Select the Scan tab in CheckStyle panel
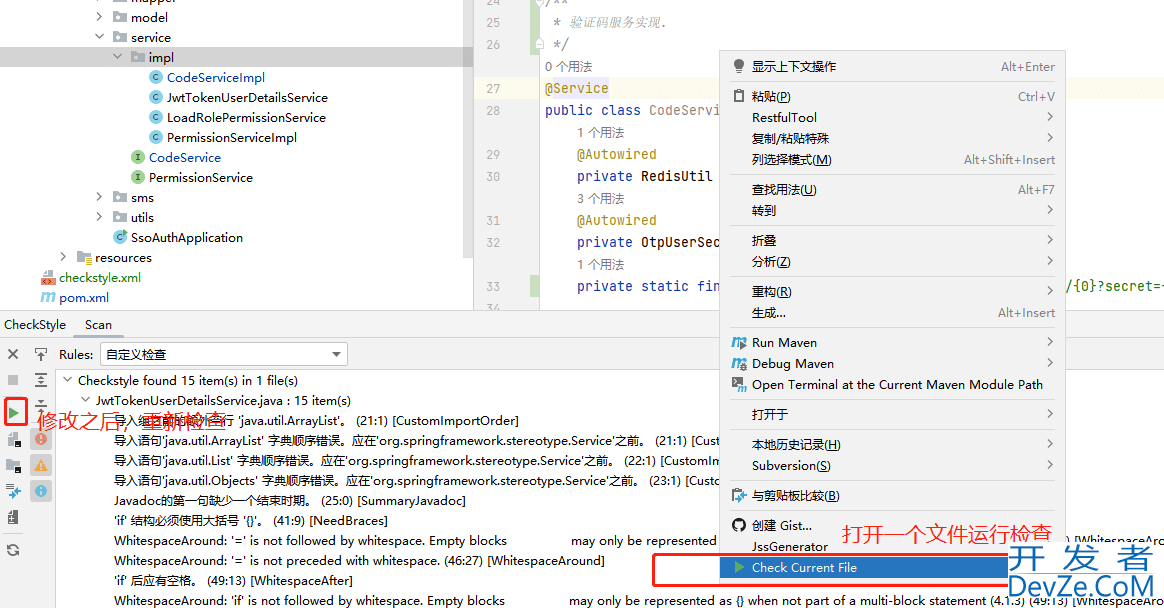 [98, 324]
